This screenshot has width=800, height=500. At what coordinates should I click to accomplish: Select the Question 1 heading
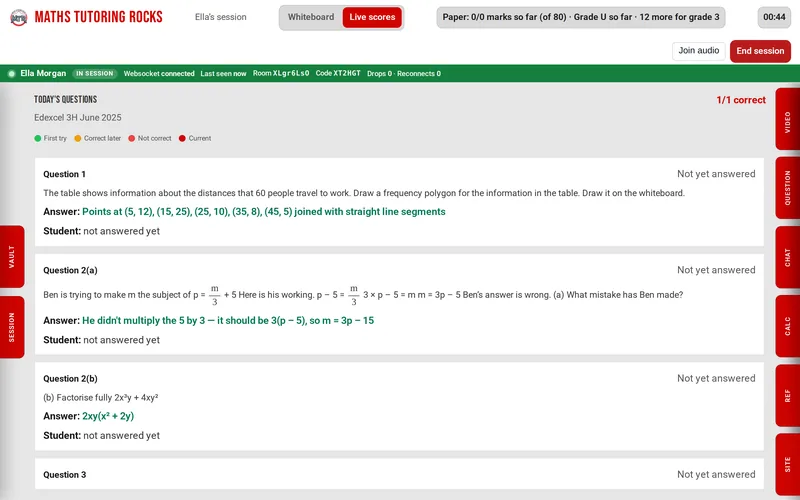pos(64,174)
